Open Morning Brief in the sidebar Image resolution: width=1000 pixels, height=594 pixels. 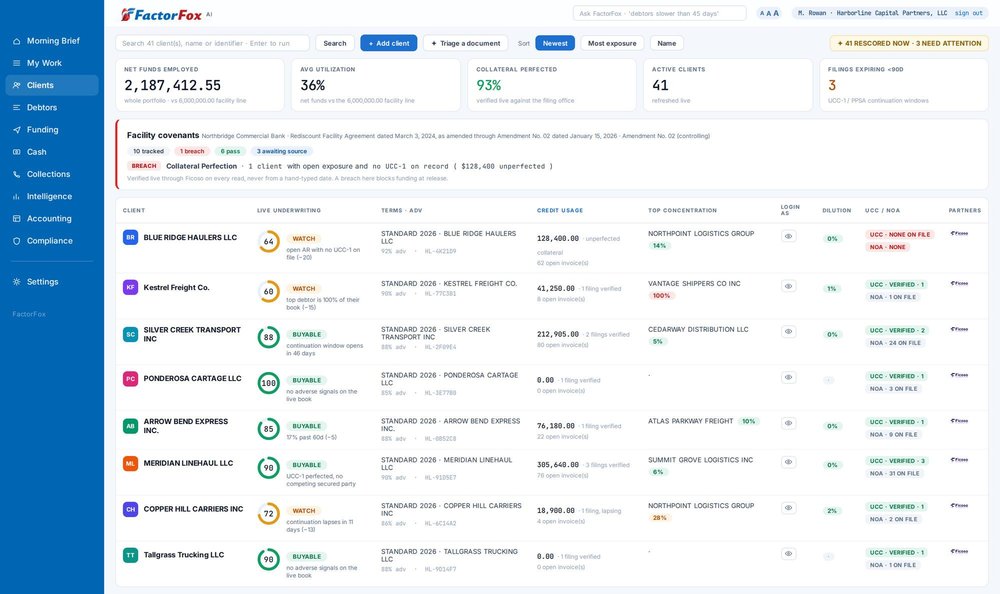click(x=52, y=41)
